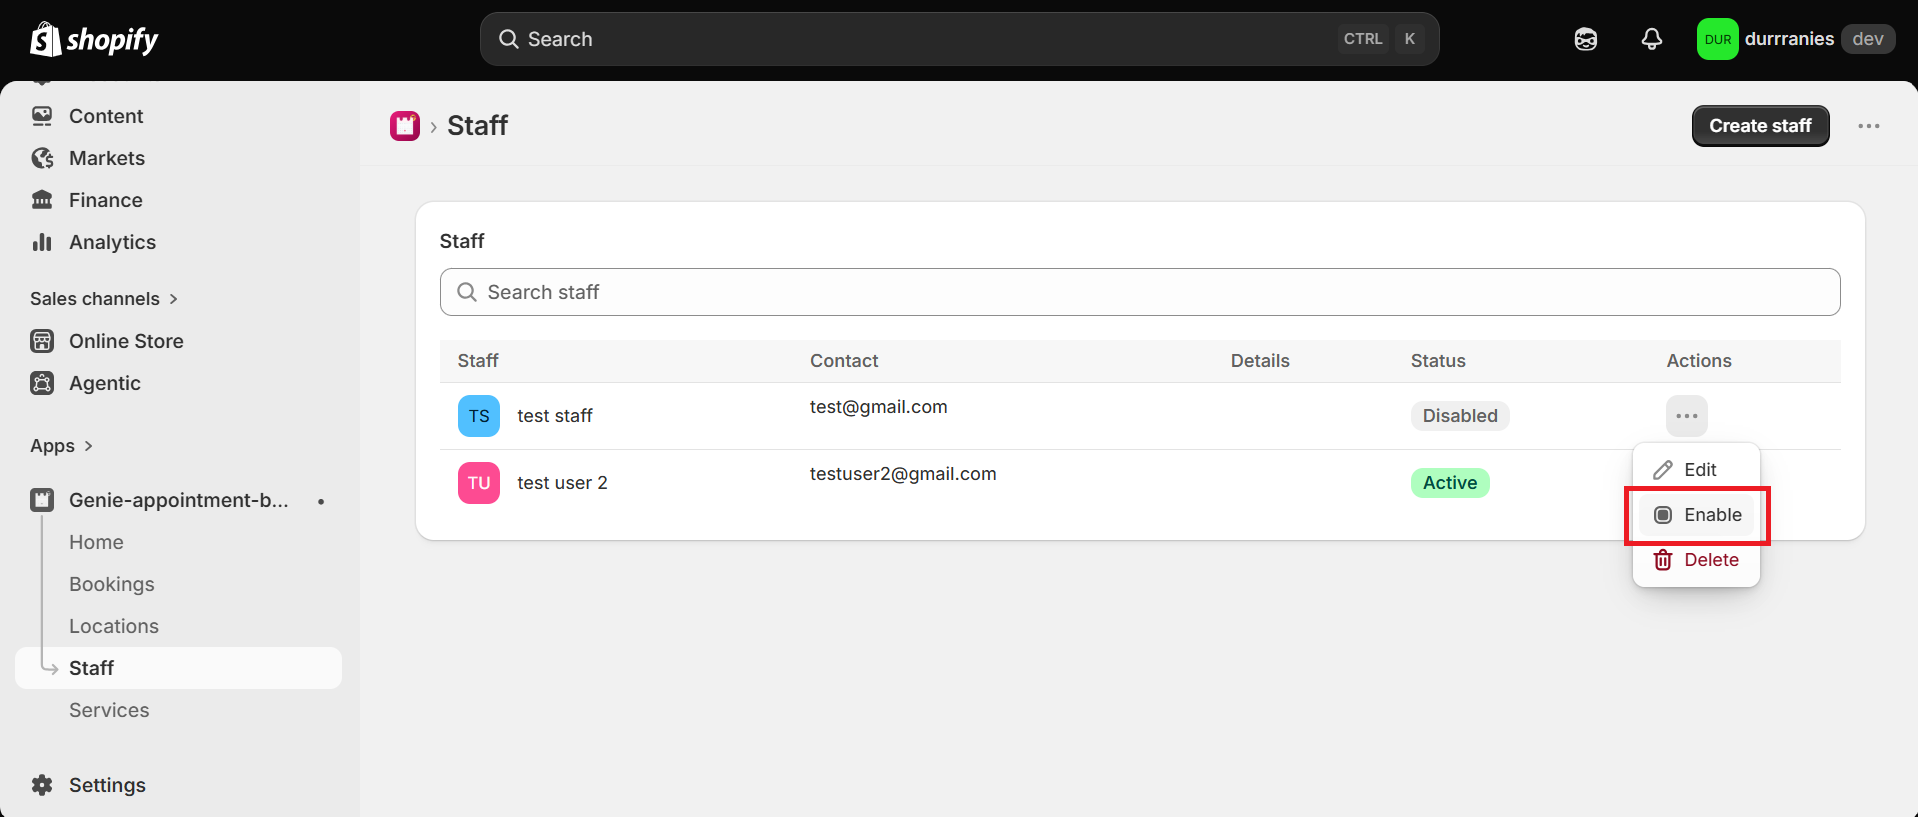
Task: Click the Shopify logo
Action: 94,39
